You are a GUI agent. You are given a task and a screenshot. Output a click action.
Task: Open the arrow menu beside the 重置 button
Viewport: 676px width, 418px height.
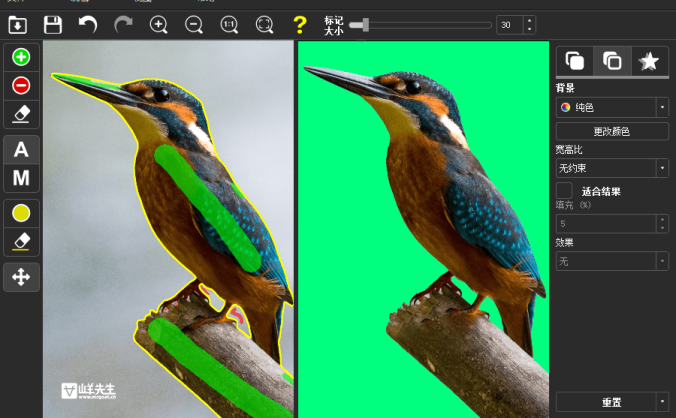click(x=662, y=402)
